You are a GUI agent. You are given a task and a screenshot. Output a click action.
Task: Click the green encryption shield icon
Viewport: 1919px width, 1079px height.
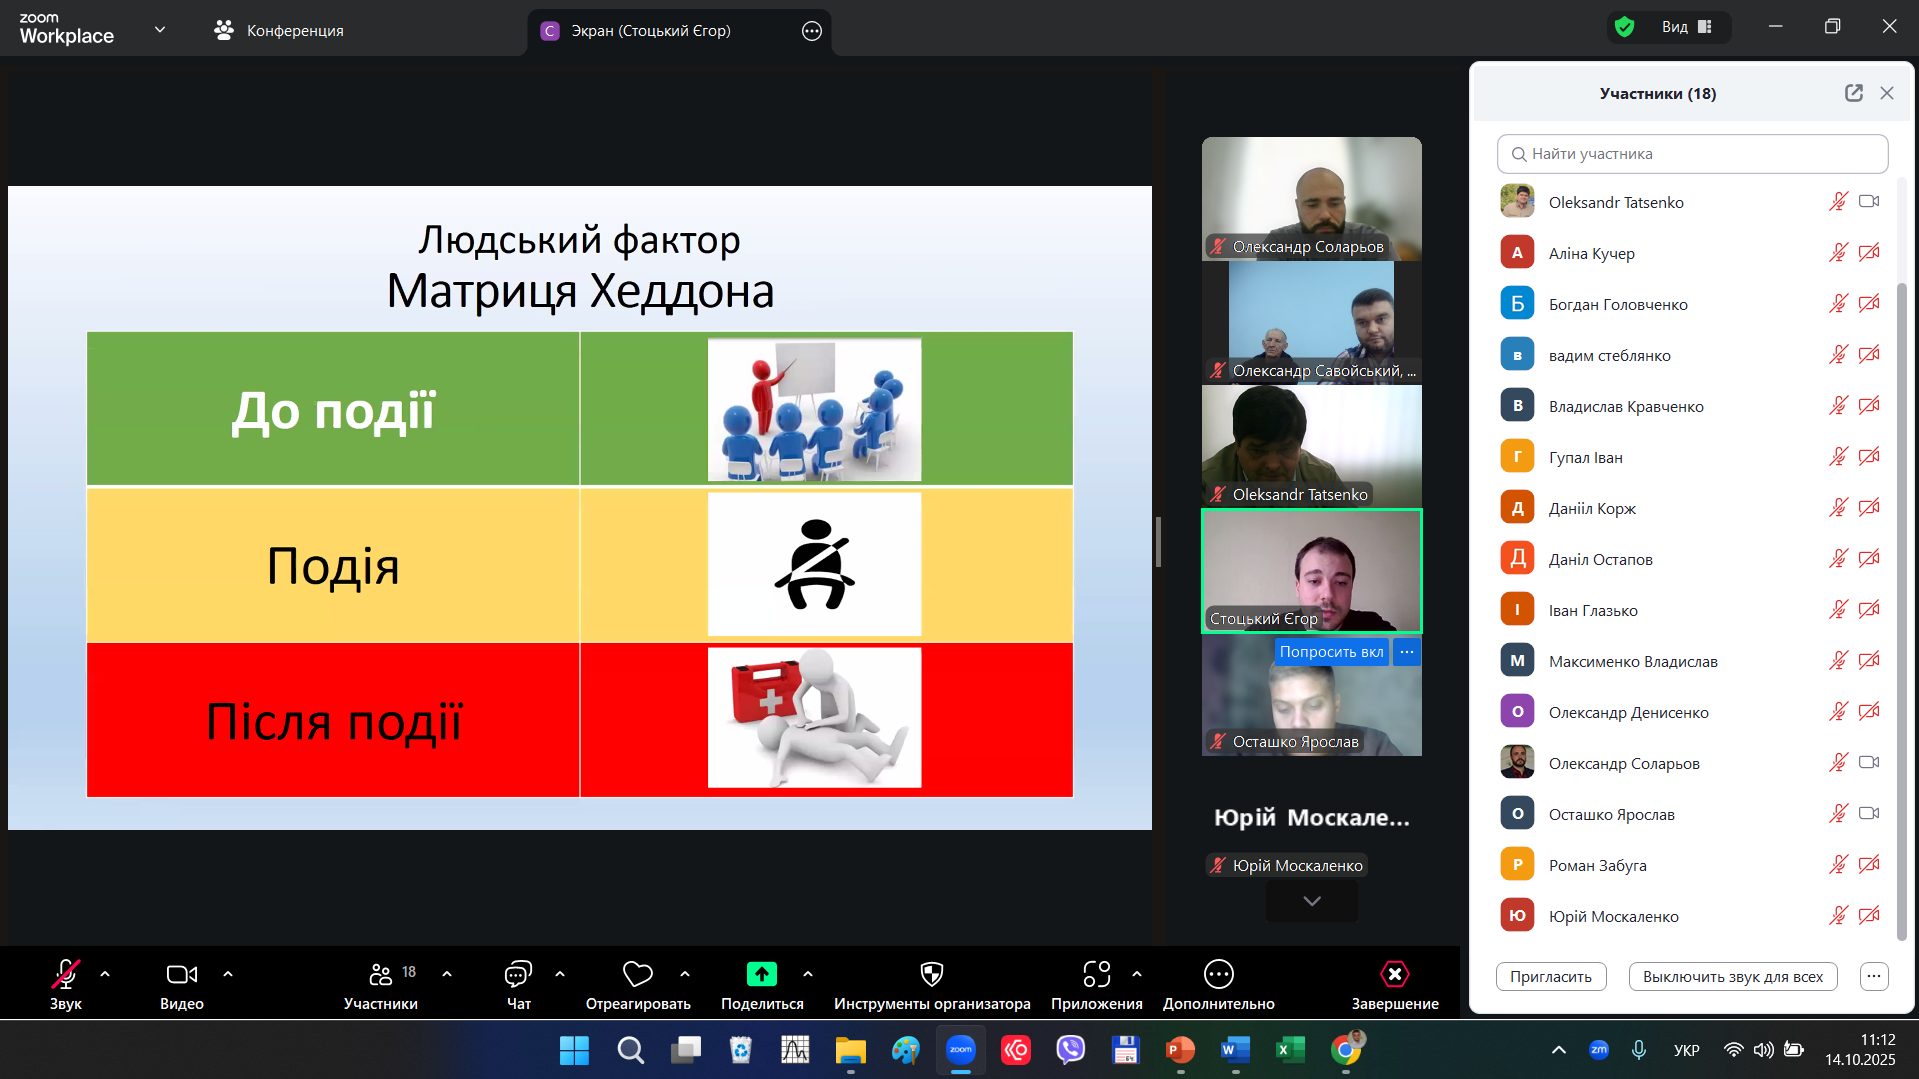pos(1625,27)
